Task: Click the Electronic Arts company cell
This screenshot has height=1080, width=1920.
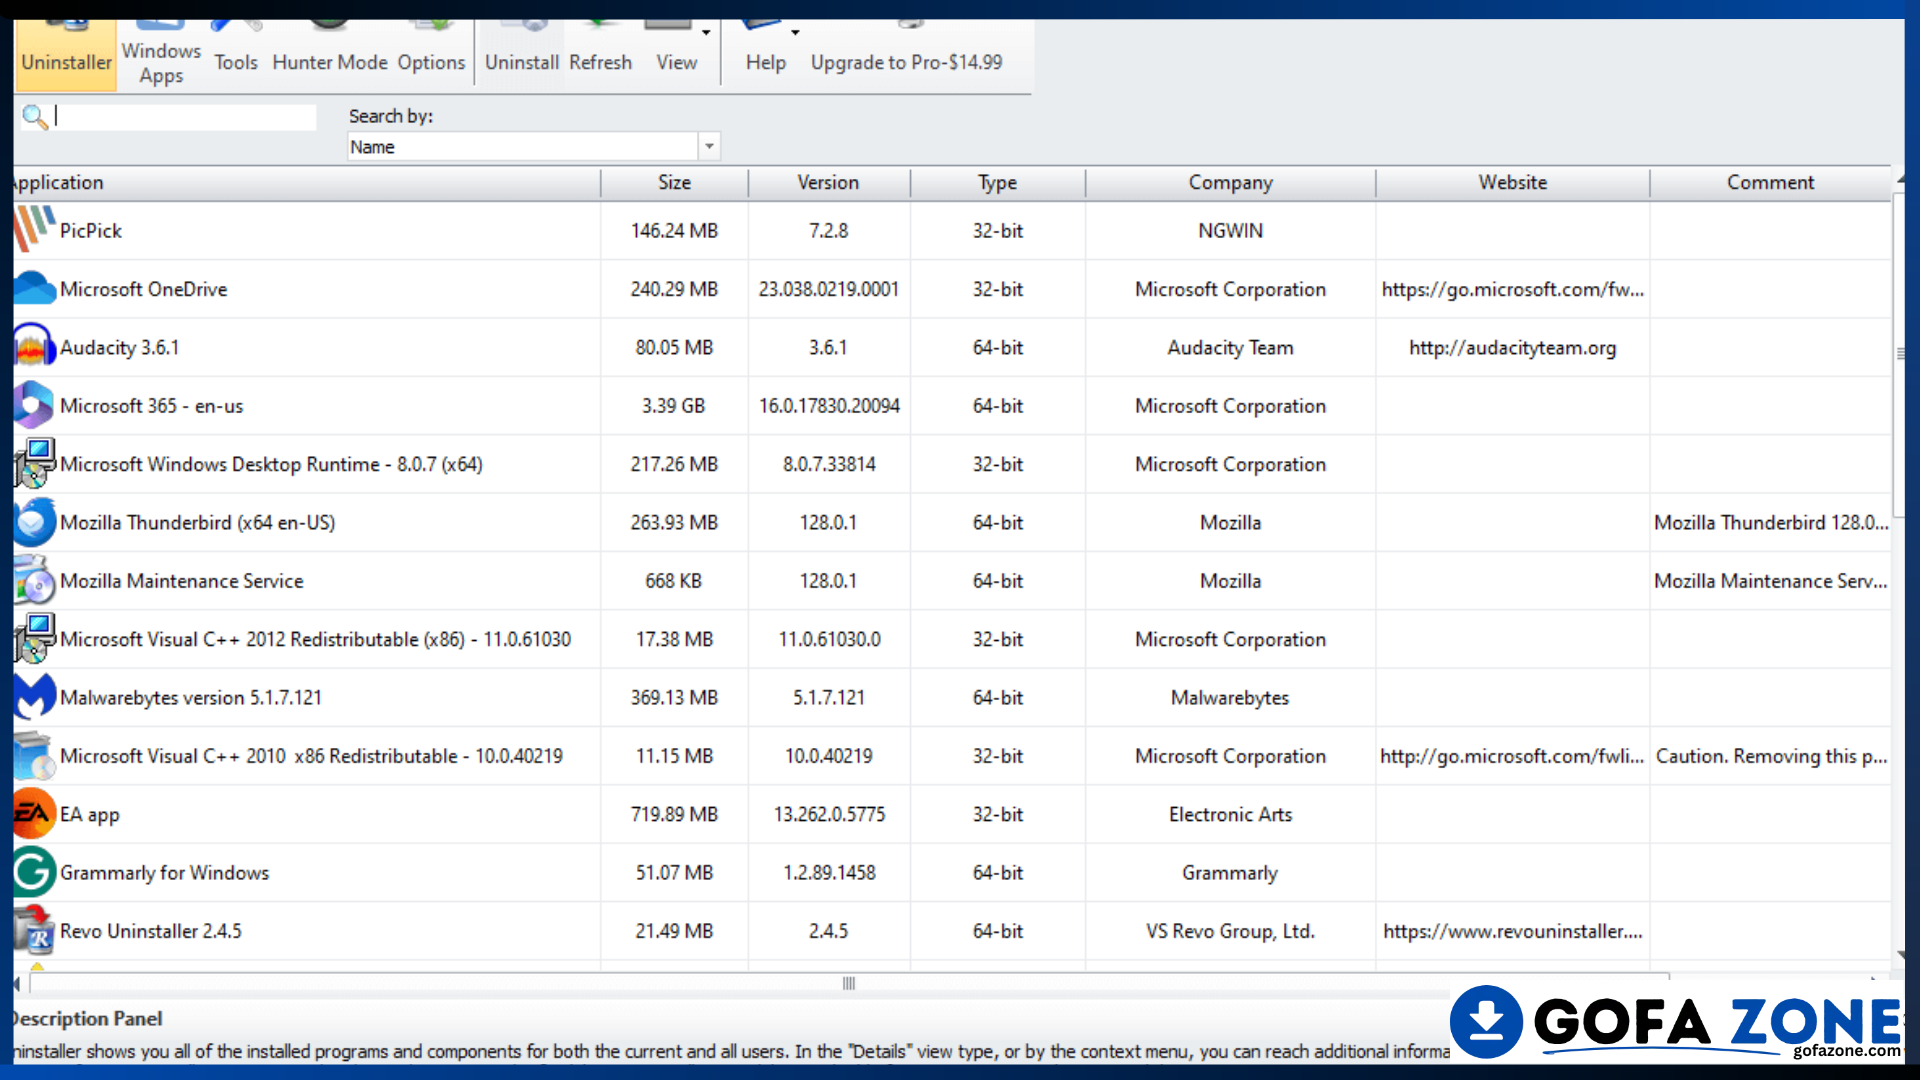Action: pyautogui.click(x=1230, y=814)
